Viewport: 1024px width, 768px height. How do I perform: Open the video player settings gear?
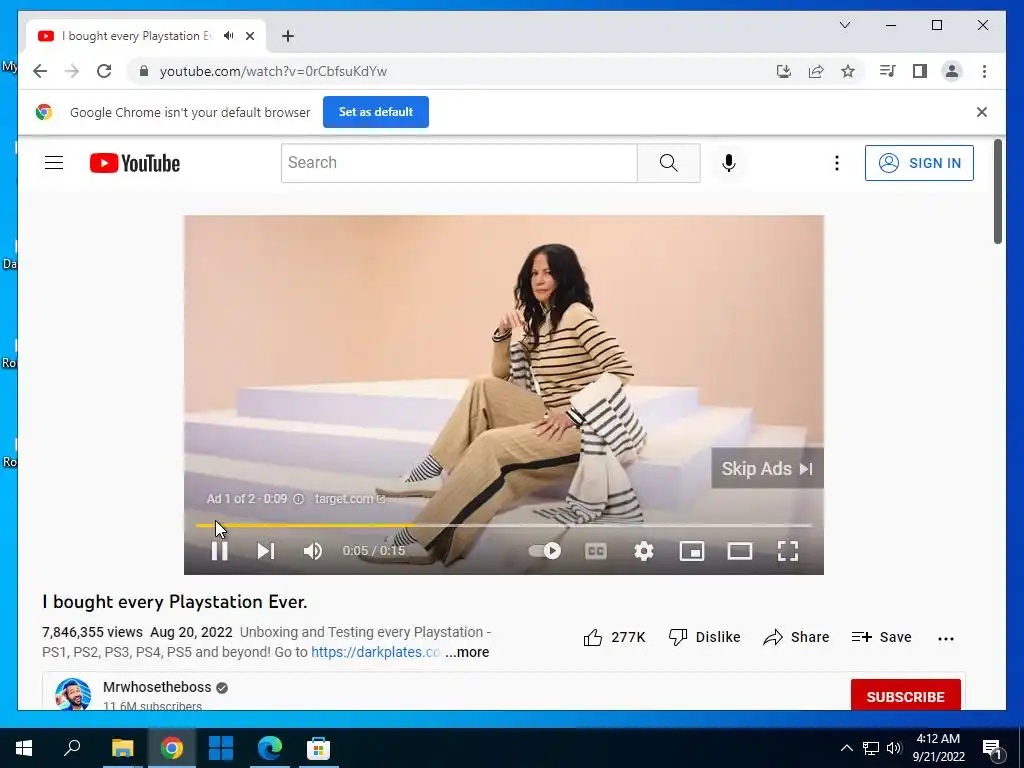coord(644,551)
